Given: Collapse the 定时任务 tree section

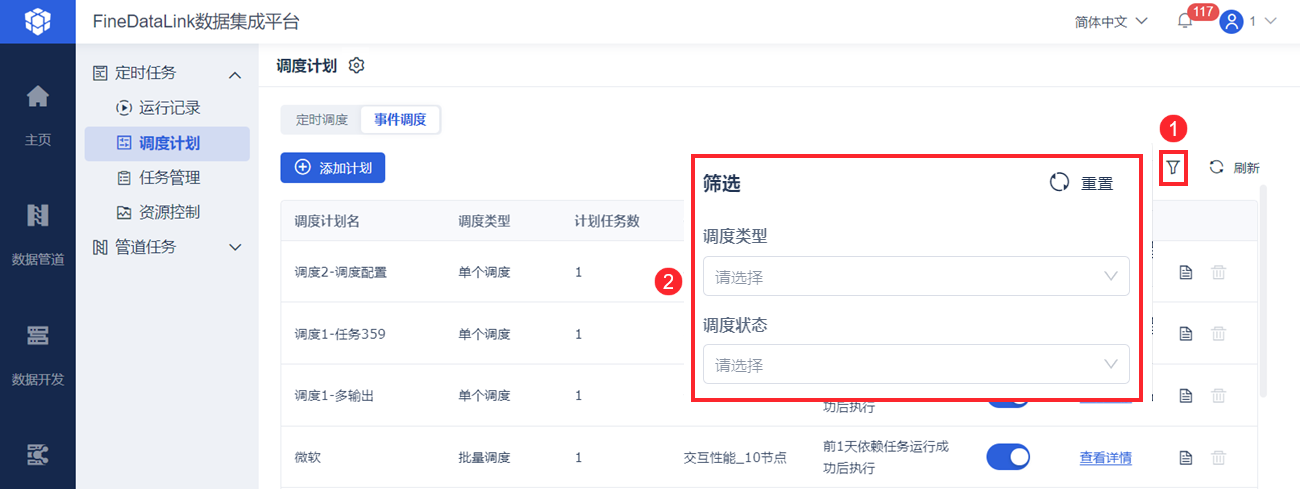Looking at the screenshot, I should (235, 74).
